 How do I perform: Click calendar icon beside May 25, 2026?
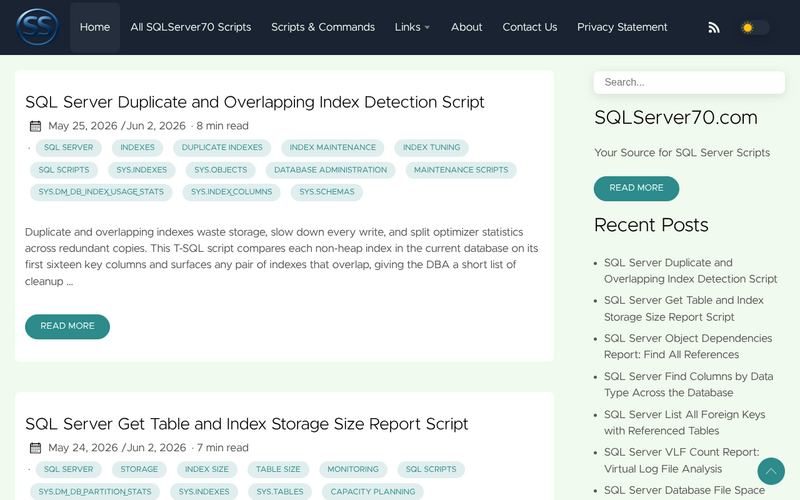(x=35, y=126)
